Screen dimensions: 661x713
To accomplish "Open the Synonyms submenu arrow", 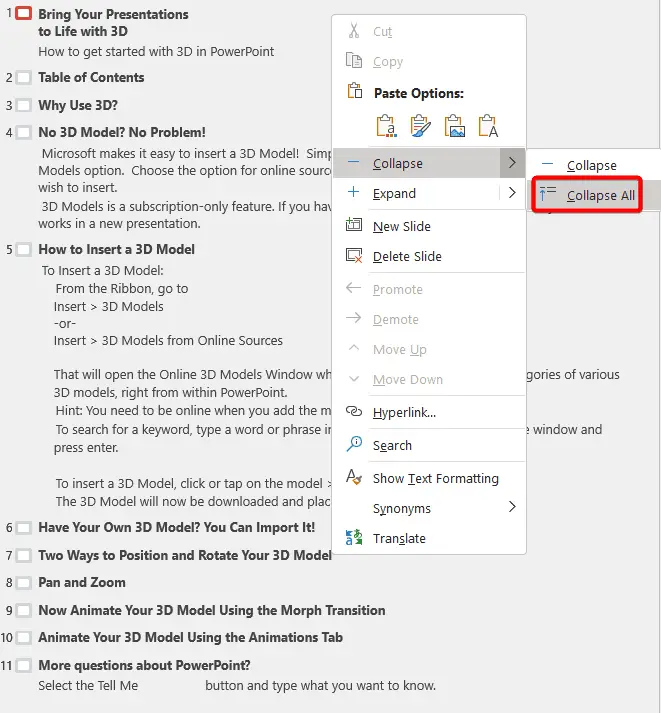I will [x=512, y=507].
